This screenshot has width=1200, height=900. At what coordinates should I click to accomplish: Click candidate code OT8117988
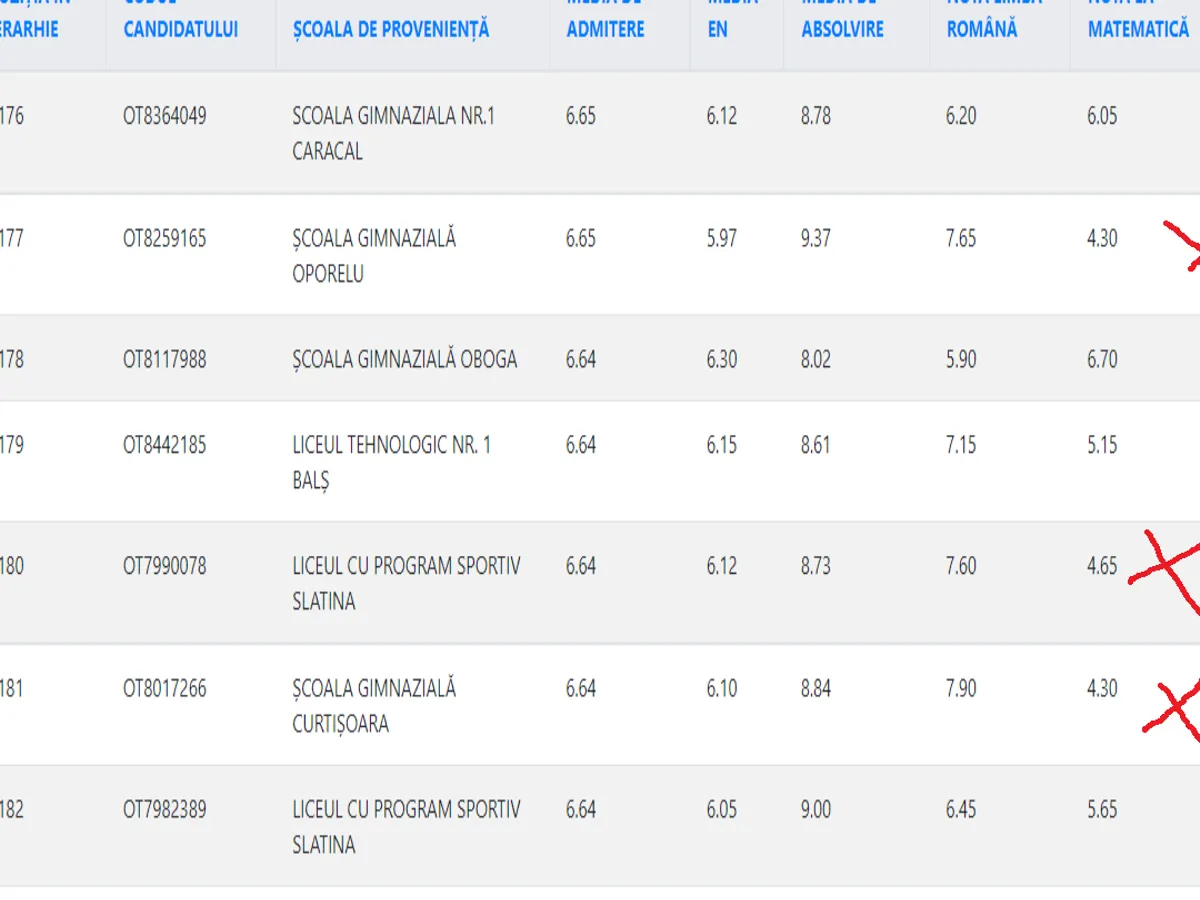[x=165, y=359]
